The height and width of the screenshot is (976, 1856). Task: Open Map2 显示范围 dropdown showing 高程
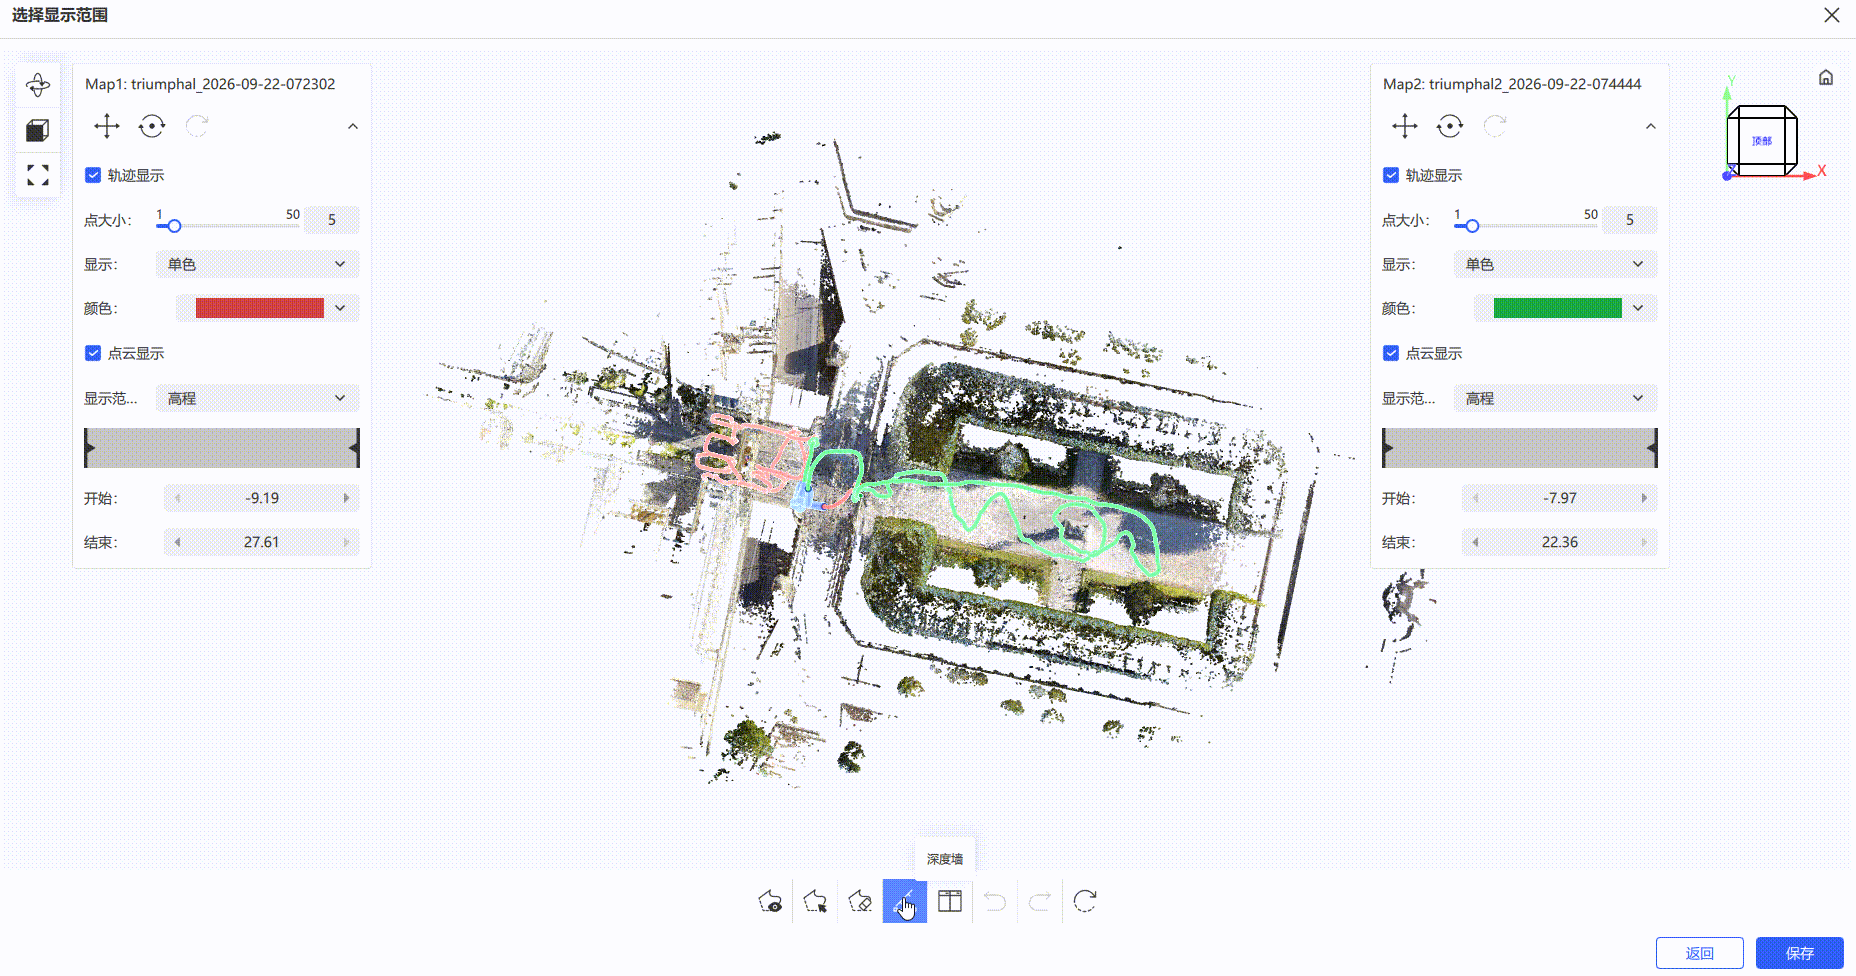[1555, 398]
